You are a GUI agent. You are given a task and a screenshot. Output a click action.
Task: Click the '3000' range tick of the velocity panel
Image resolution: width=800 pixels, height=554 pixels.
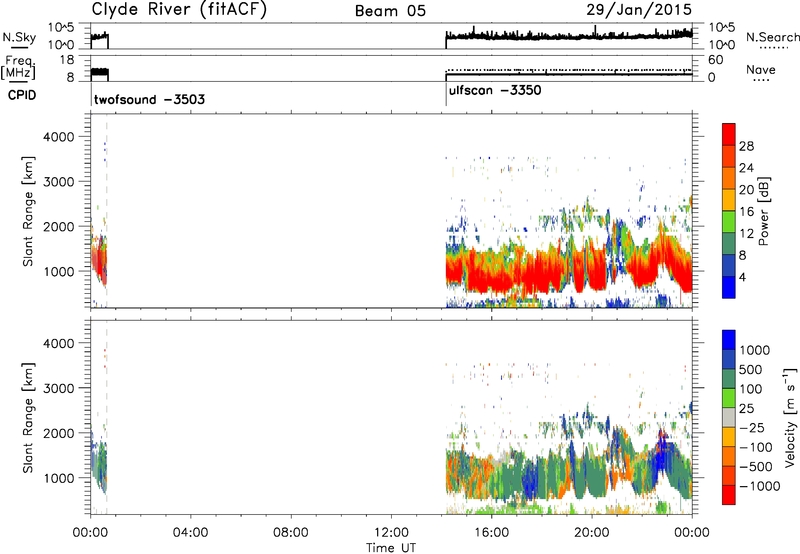tap(59, 388)
